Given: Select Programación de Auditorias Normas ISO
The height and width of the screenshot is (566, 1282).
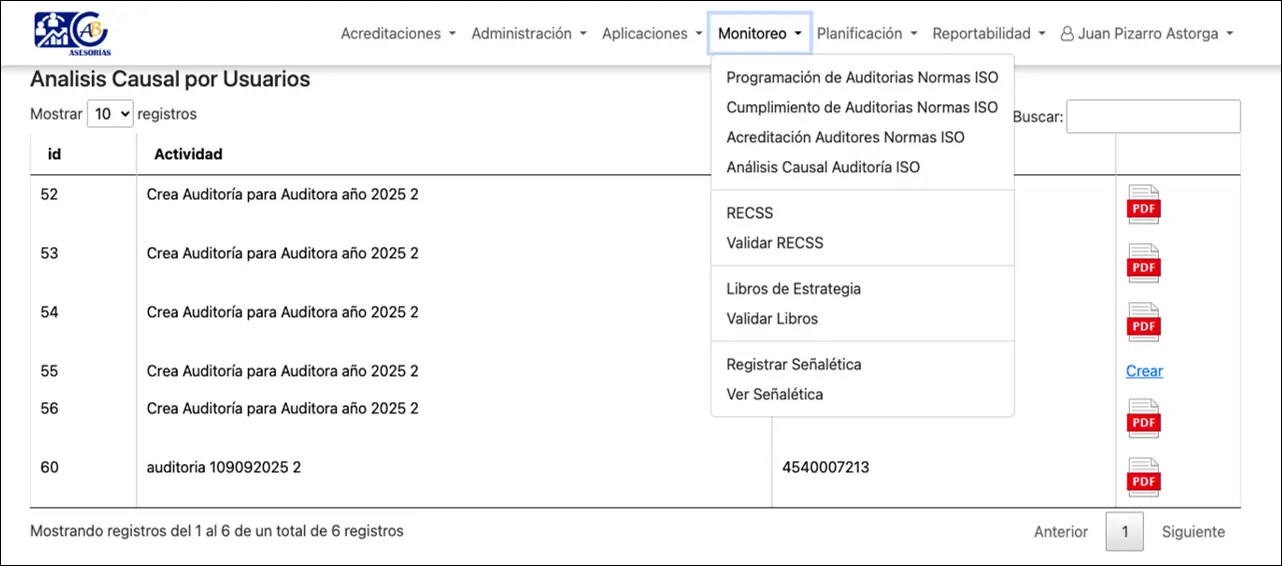Looking at the screenshot, I should pos(861,78).
